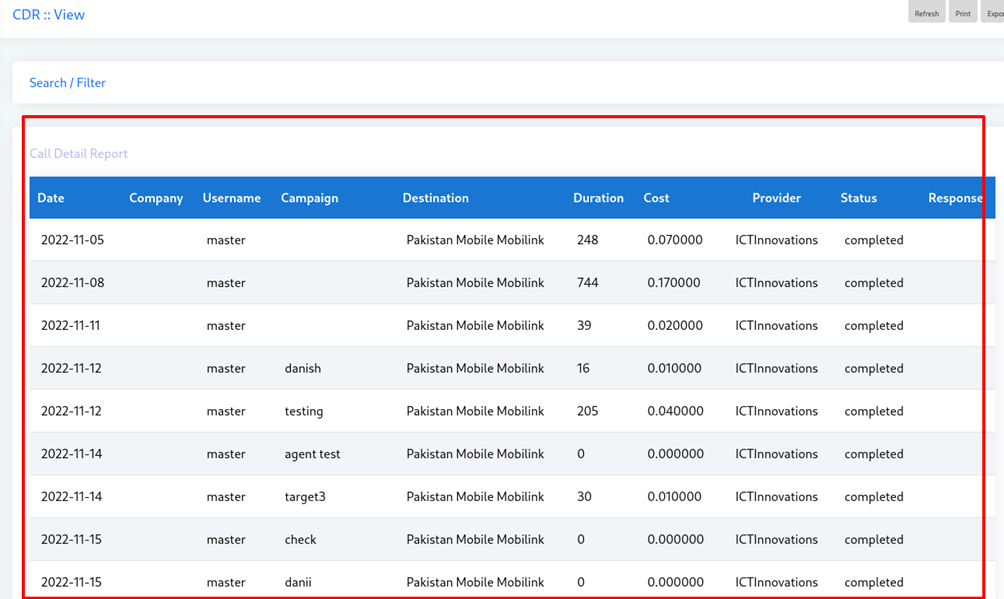Click 'completed' status in the danii row
This screenshot has height=599, width=1004.
tap(873, 582)
